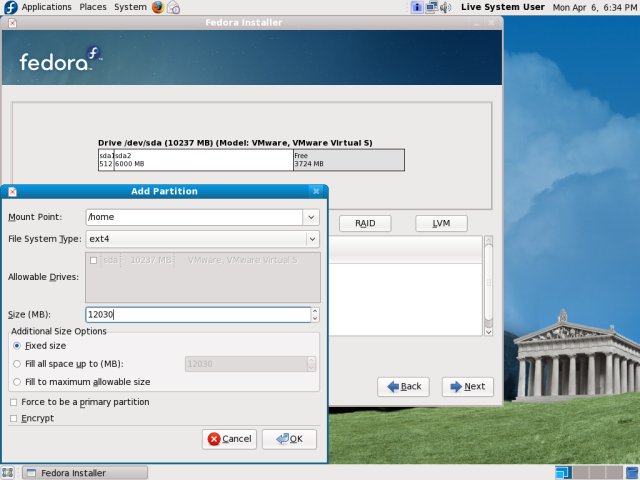Click the volume speaker icon in panel
This screenshot has height=480, width=640.
(x=448, y=7)
